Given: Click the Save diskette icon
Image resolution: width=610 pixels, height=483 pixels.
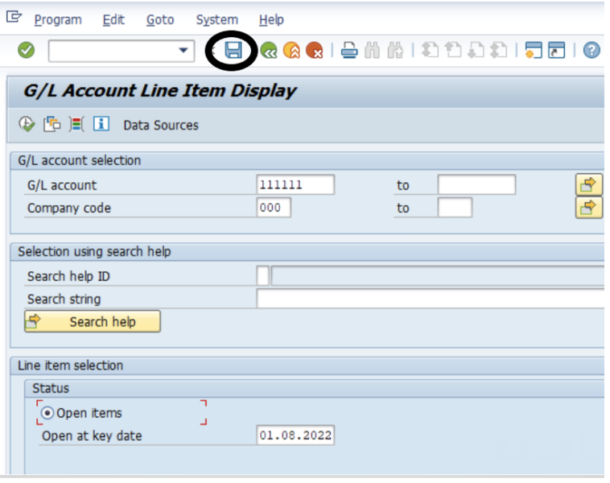Looking at the screenshot, I should tap(233, 50).
